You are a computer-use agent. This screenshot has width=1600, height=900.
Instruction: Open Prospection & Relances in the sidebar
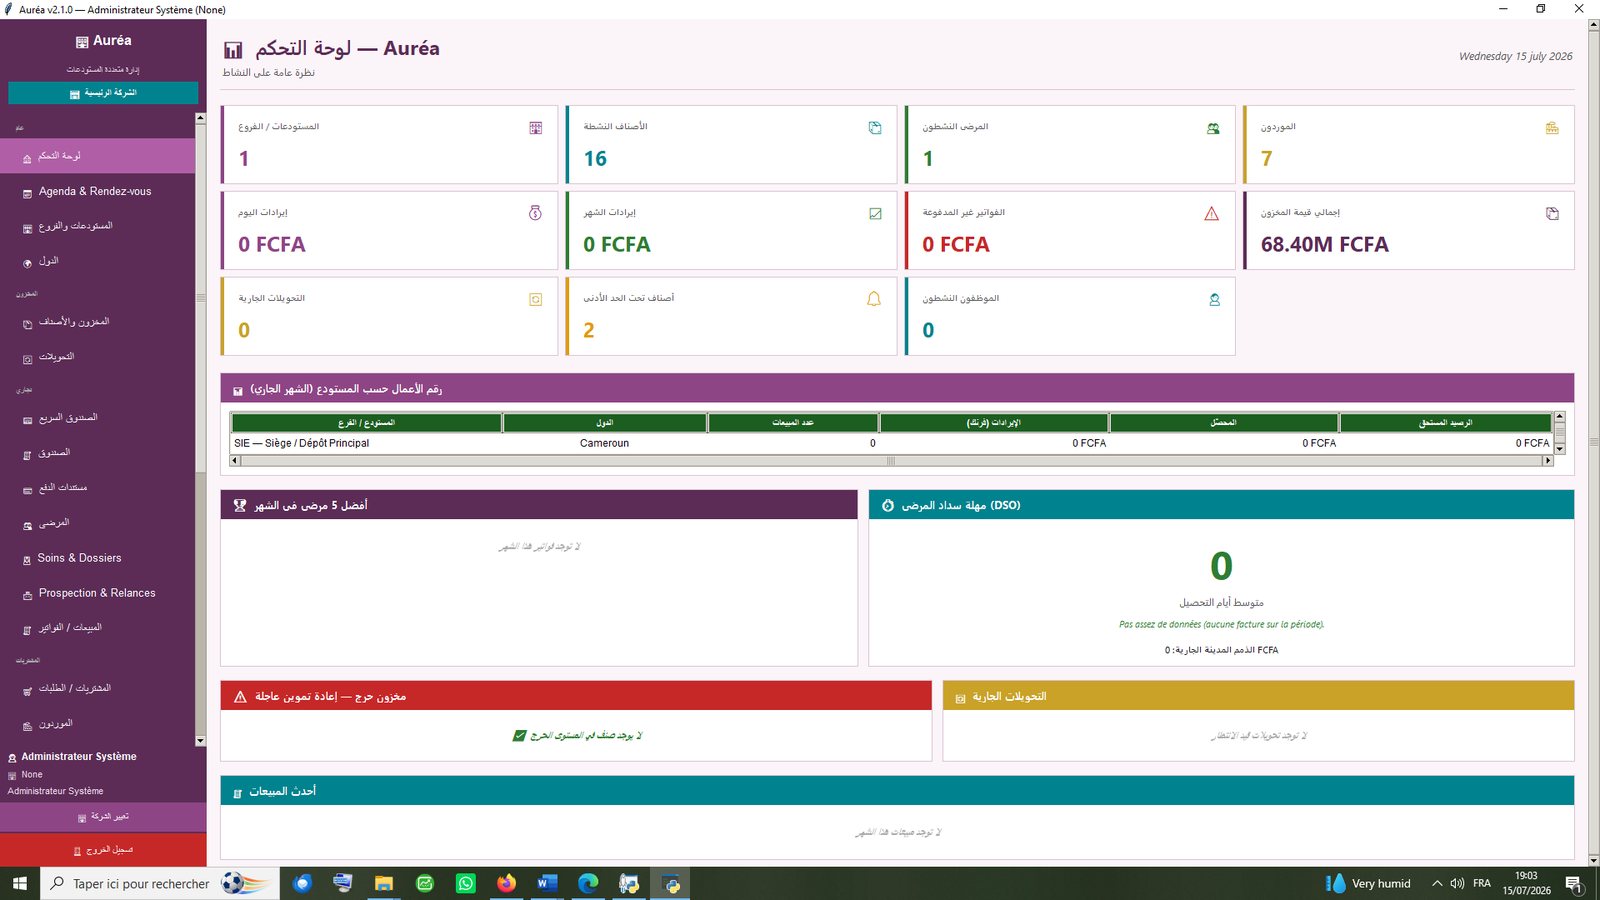(x=98, y=593)
